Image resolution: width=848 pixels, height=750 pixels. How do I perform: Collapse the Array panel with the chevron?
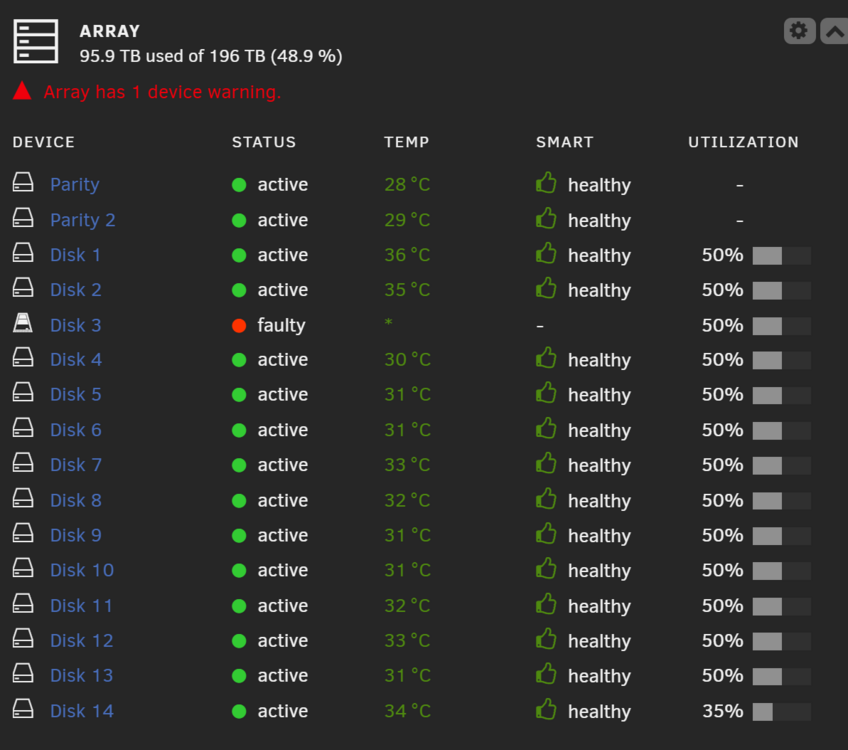coord(834,31)
